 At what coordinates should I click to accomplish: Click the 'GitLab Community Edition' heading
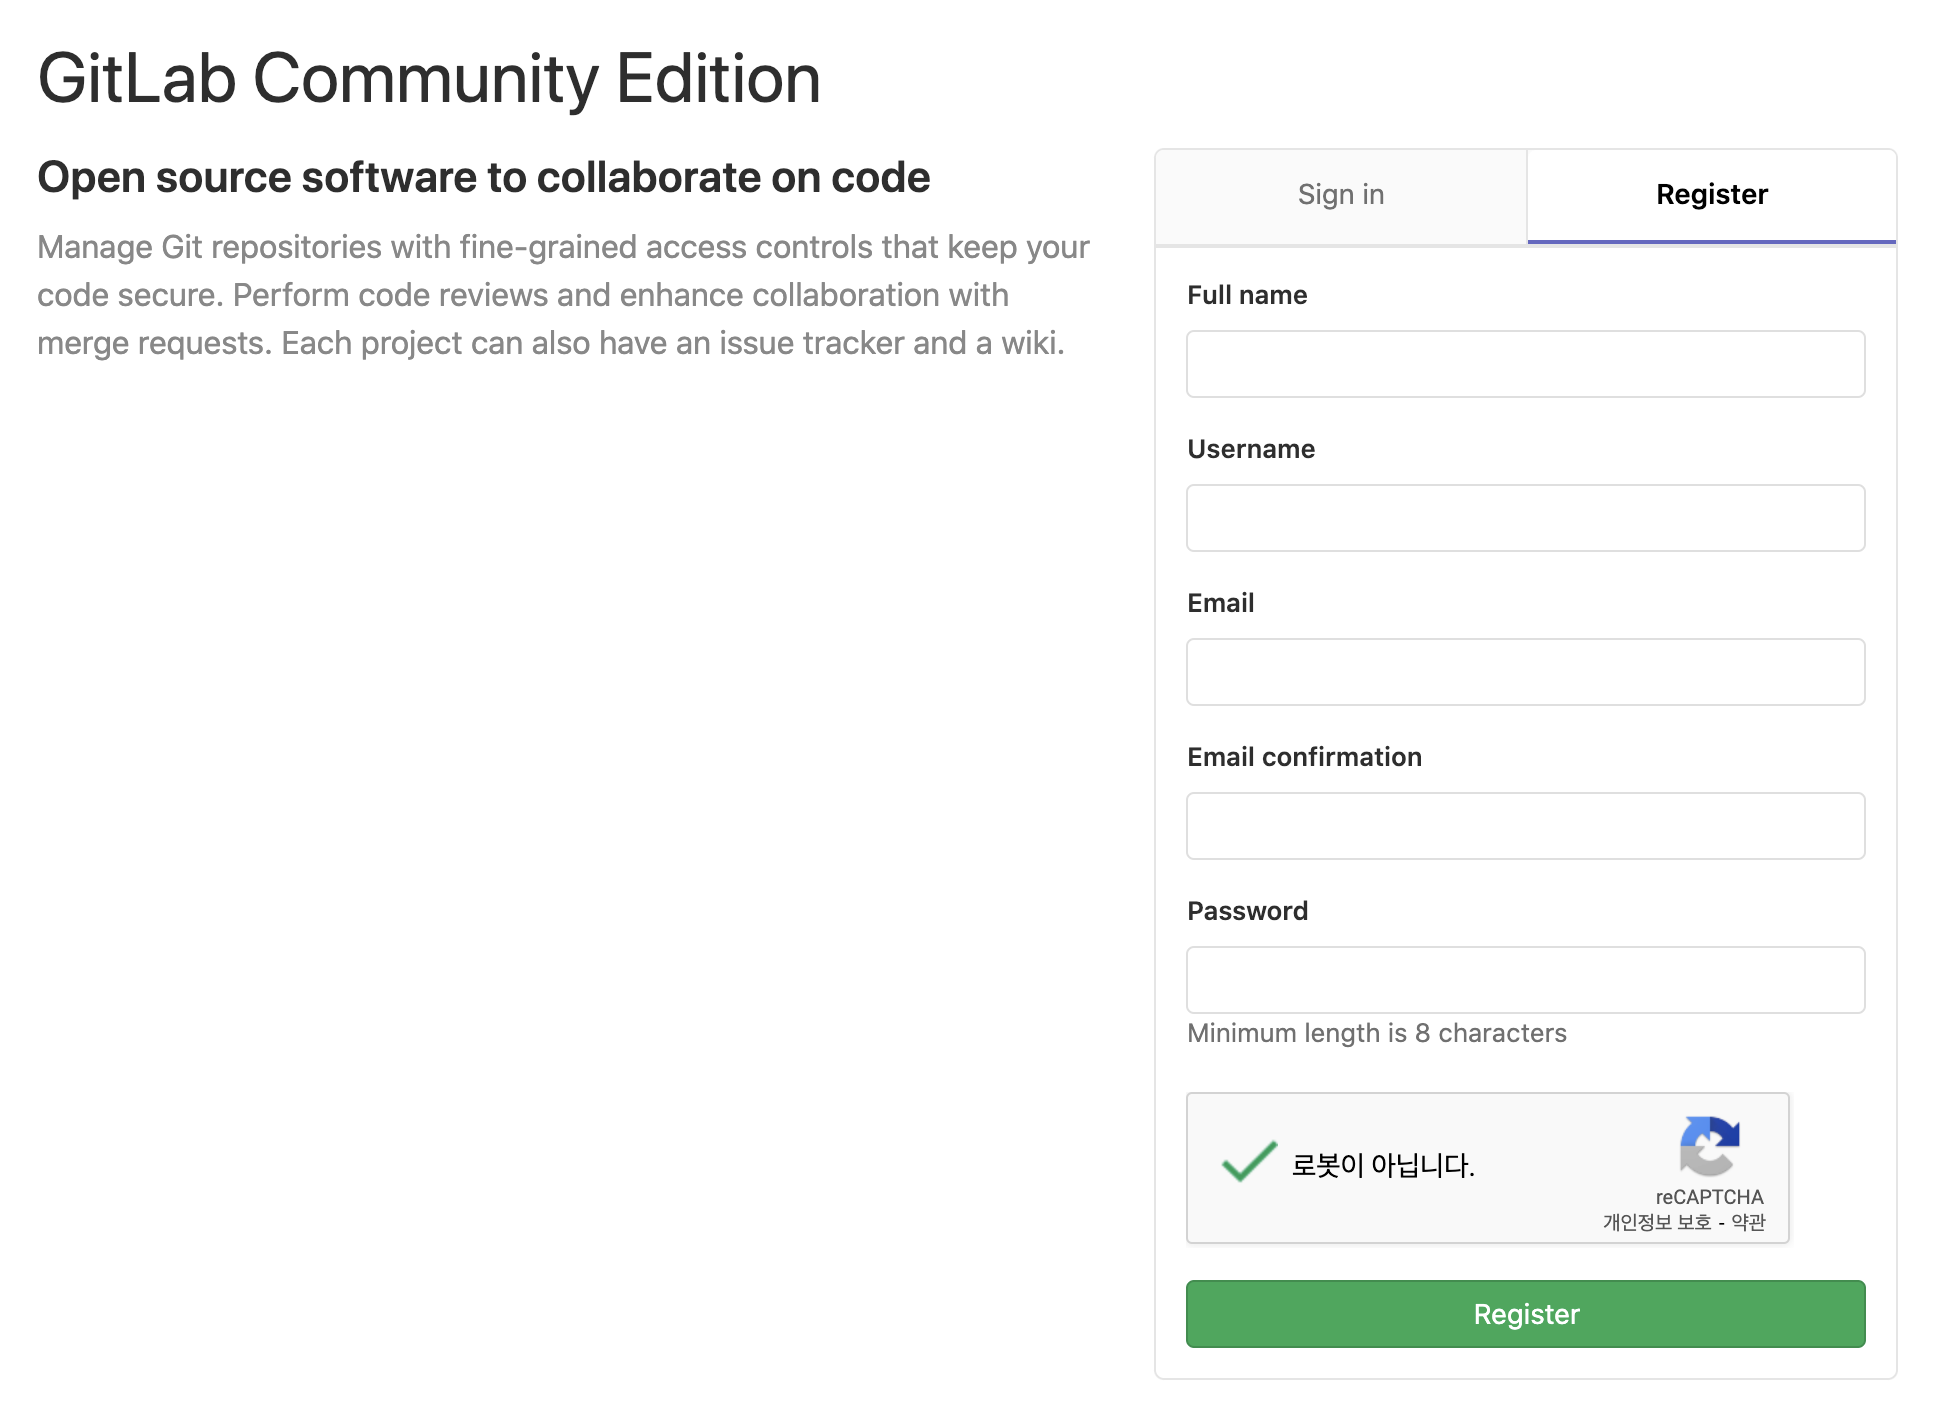point(429,79)
